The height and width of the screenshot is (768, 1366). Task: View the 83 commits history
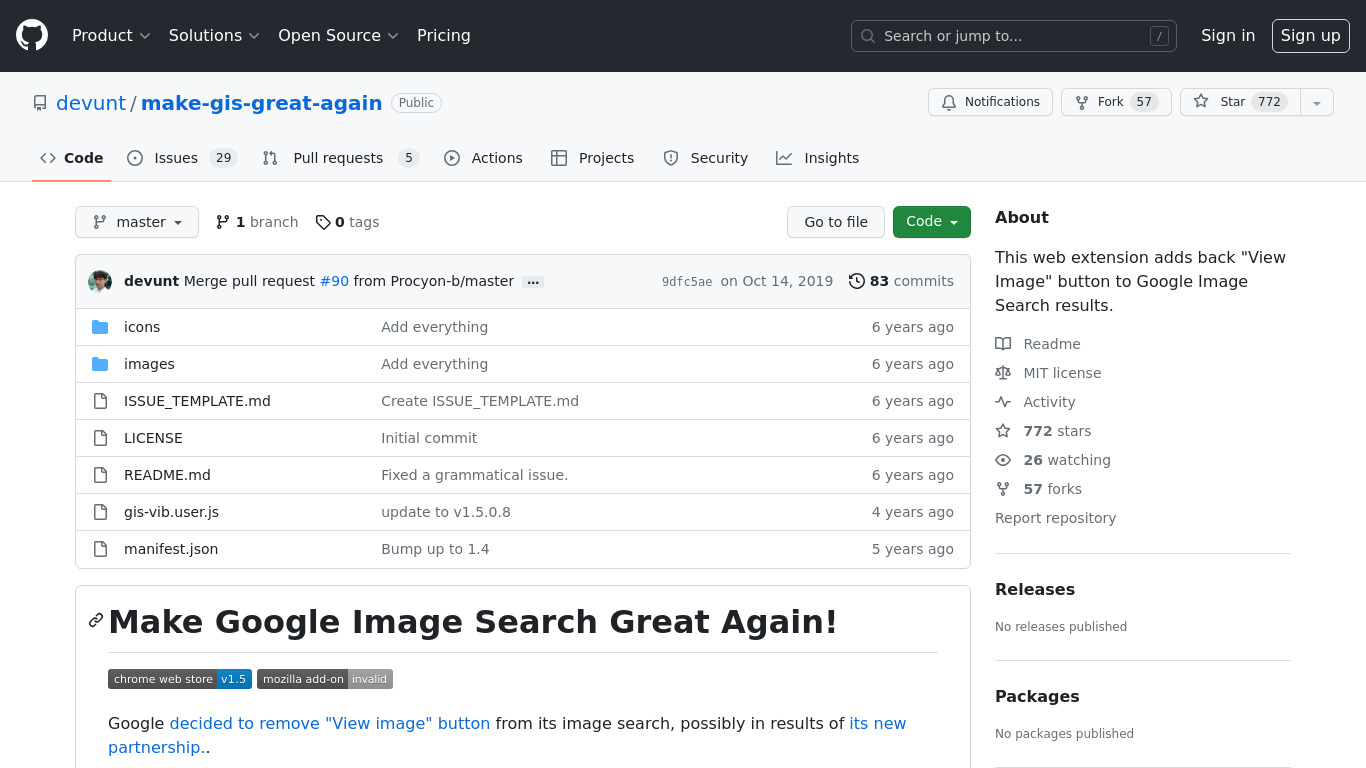click(901, 281)
